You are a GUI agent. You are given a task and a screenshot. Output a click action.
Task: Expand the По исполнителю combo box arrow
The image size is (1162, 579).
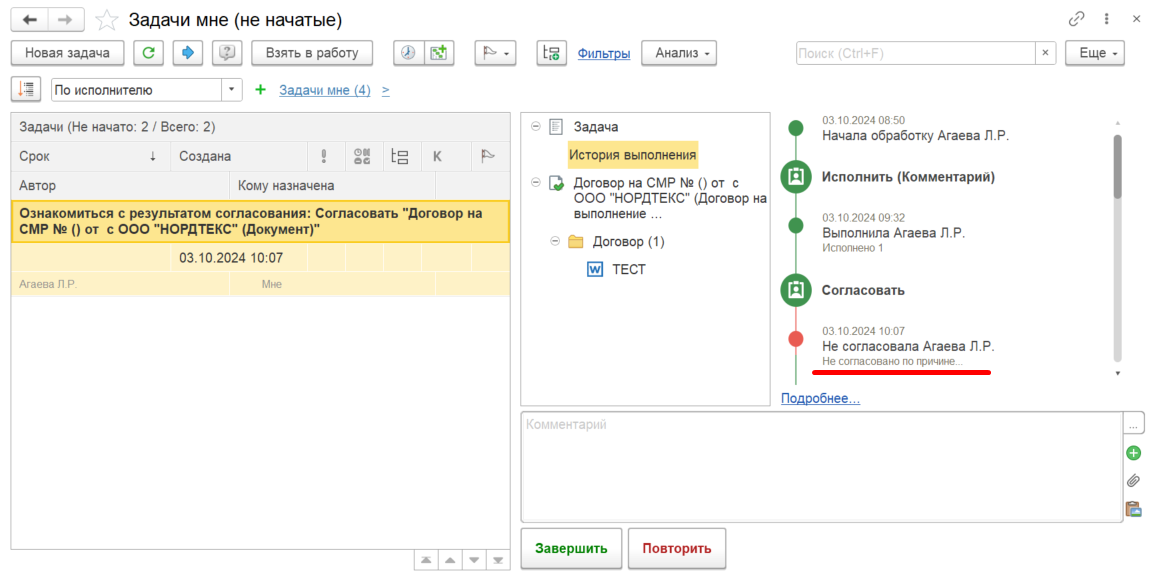pyautogui.click(x=232, y=90)
